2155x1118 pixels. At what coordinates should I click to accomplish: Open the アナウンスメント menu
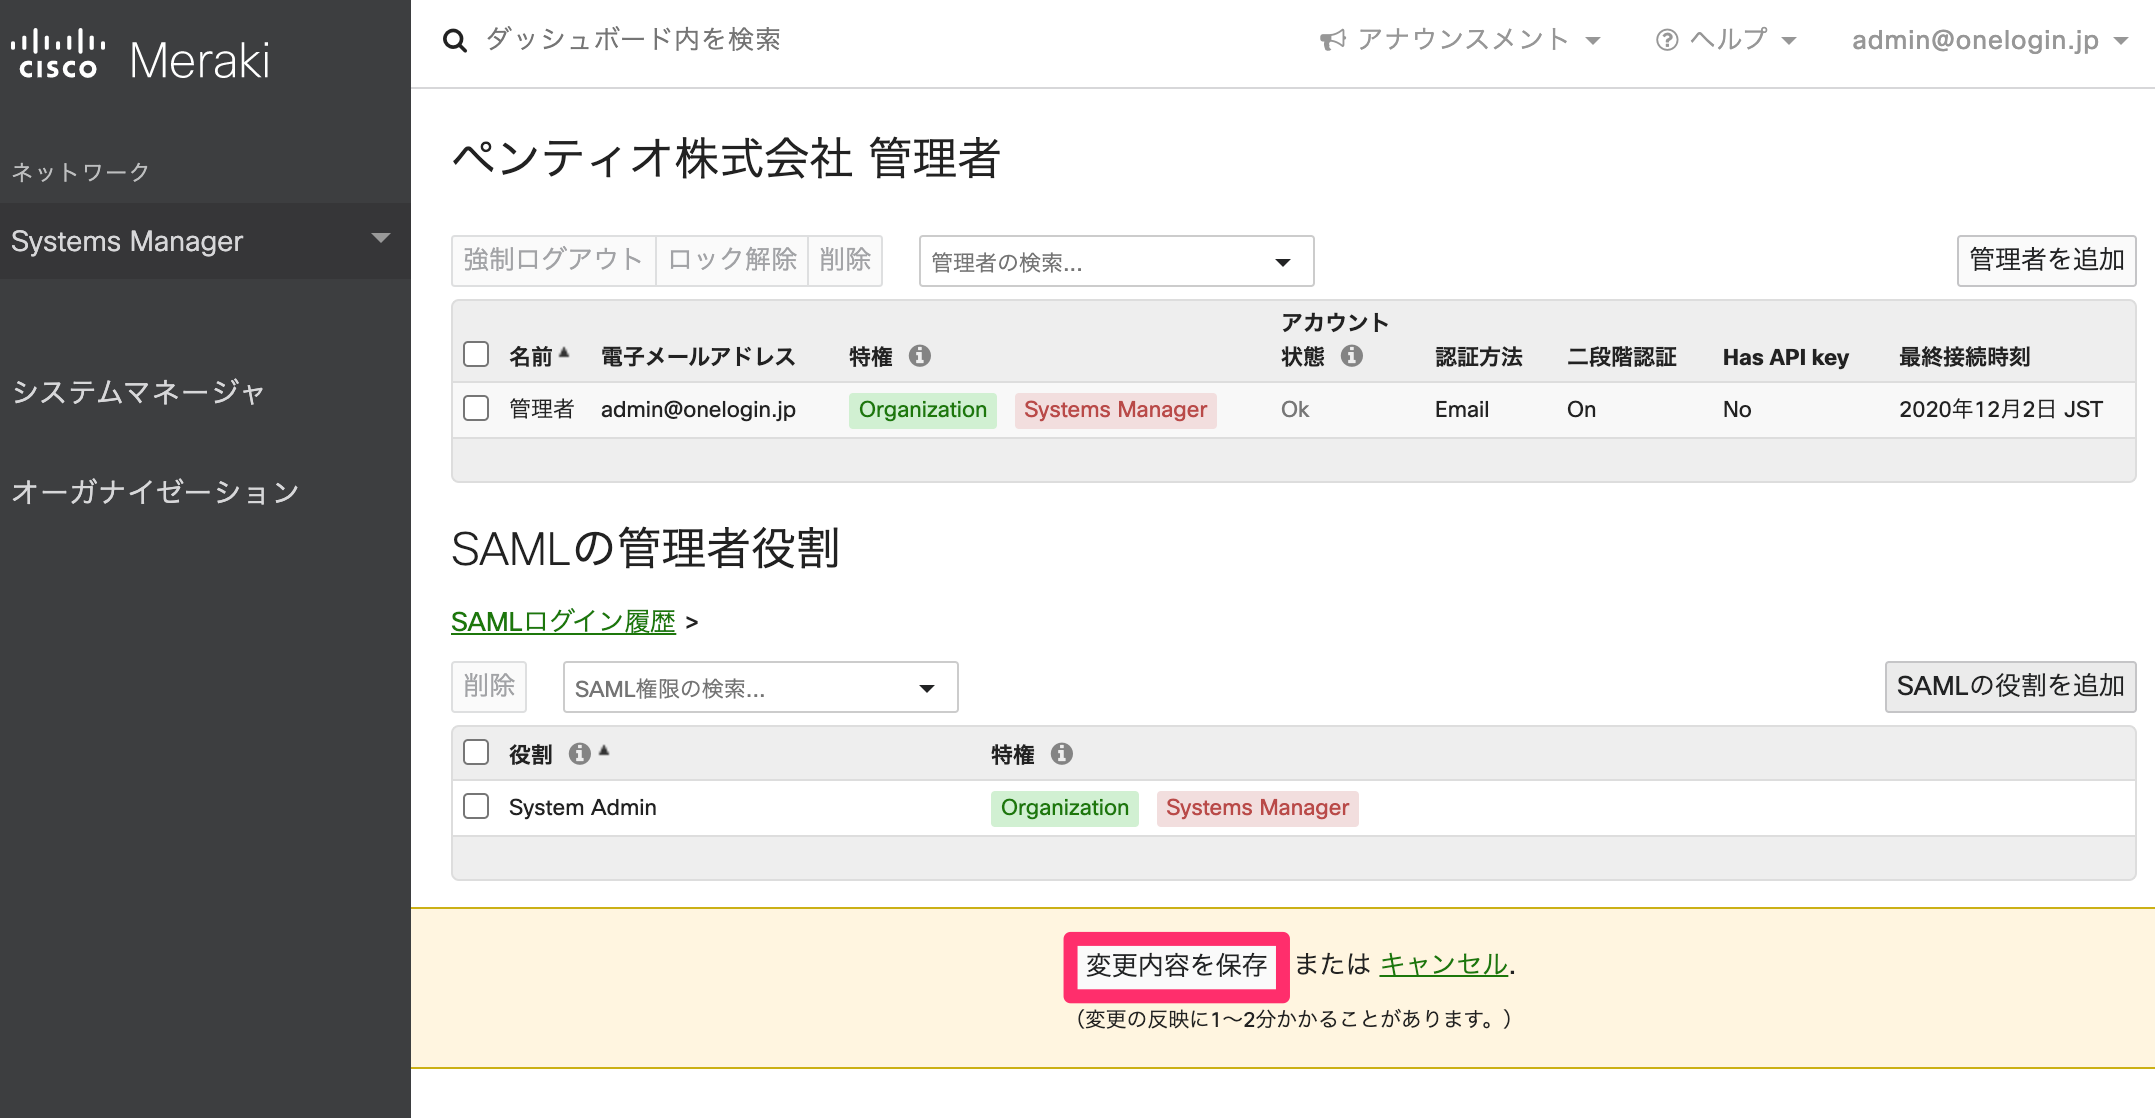pos(1461,40)
